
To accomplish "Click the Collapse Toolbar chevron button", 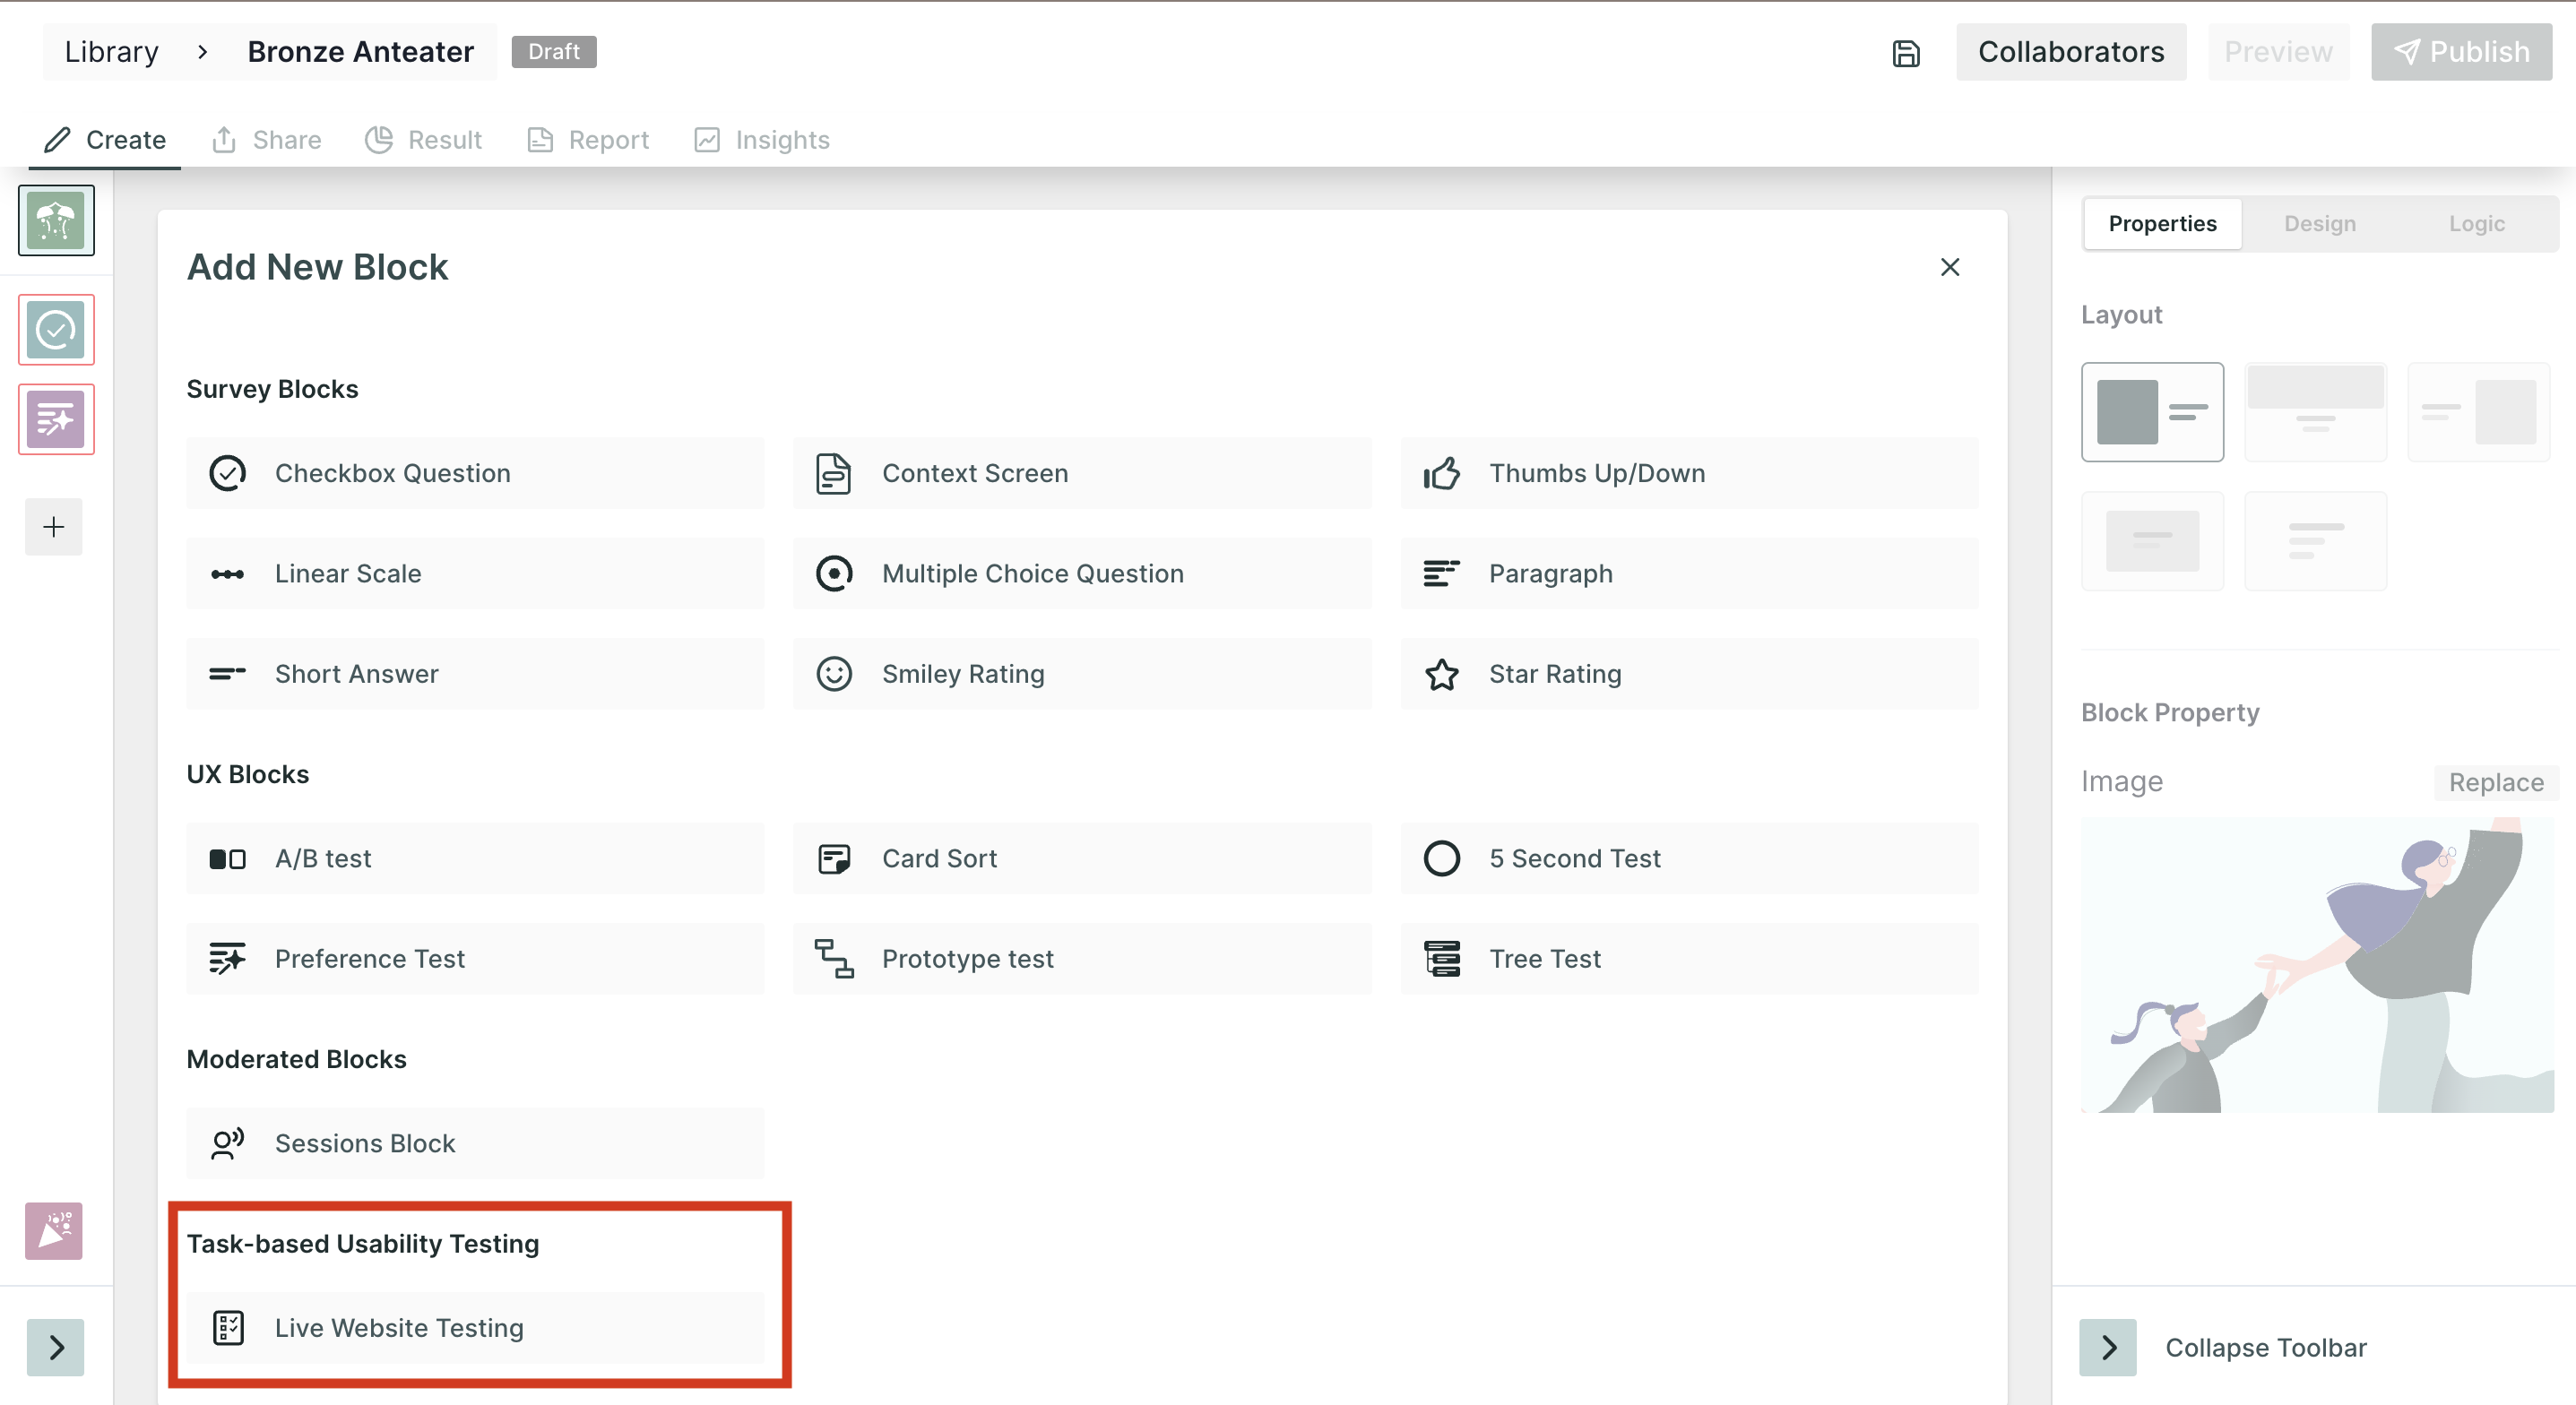I will click(2108, 1348).
